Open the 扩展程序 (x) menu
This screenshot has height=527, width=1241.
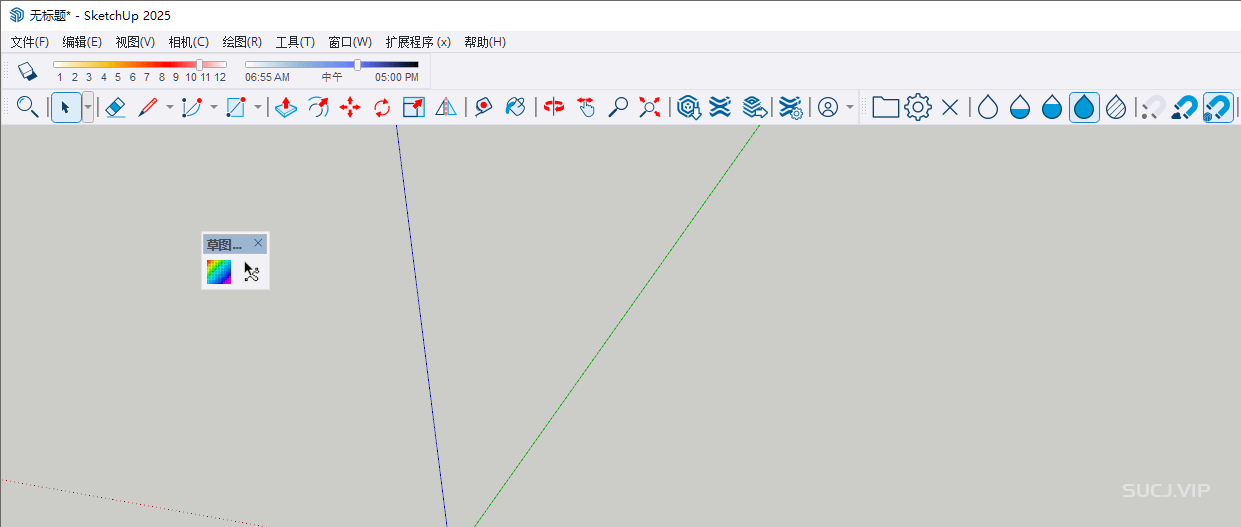tap(418, 42)
